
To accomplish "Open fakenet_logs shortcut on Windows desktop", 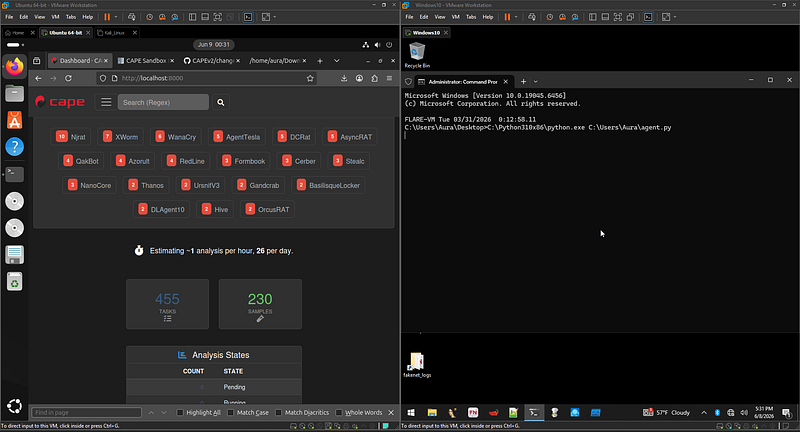I will [417, 365].
